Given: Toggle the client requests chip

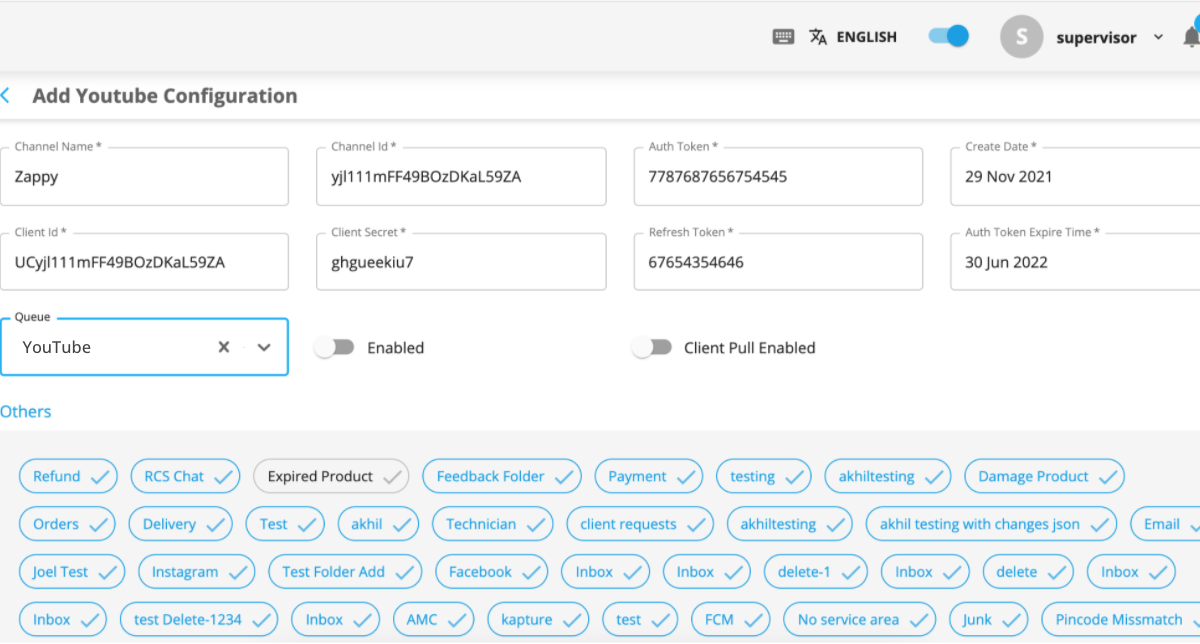Looking at the screenshot, I should [640, 524].
